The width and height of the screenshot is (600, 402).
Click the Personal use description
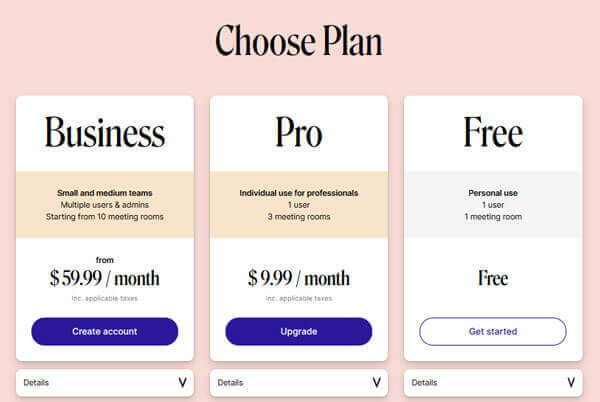click(x=492, y=193)
